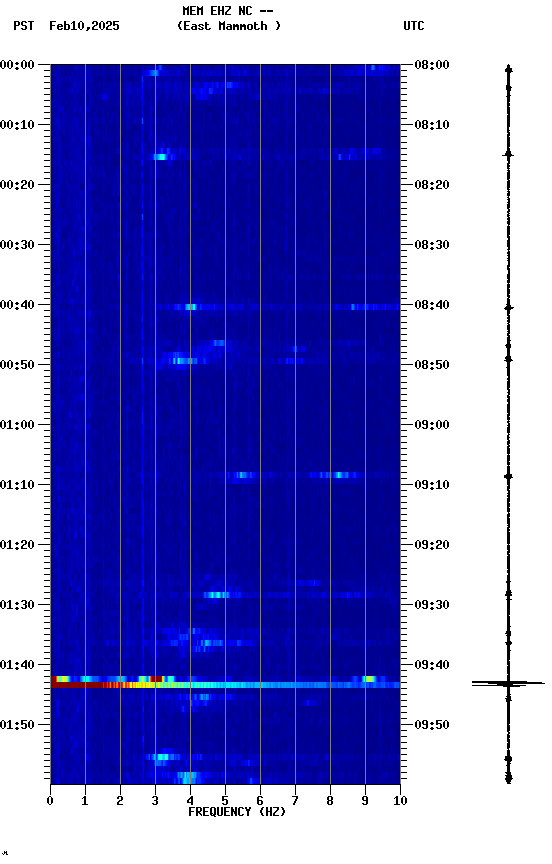Click the 08:40 UTC time label
The image size is (552, 864).
(432, 305)
